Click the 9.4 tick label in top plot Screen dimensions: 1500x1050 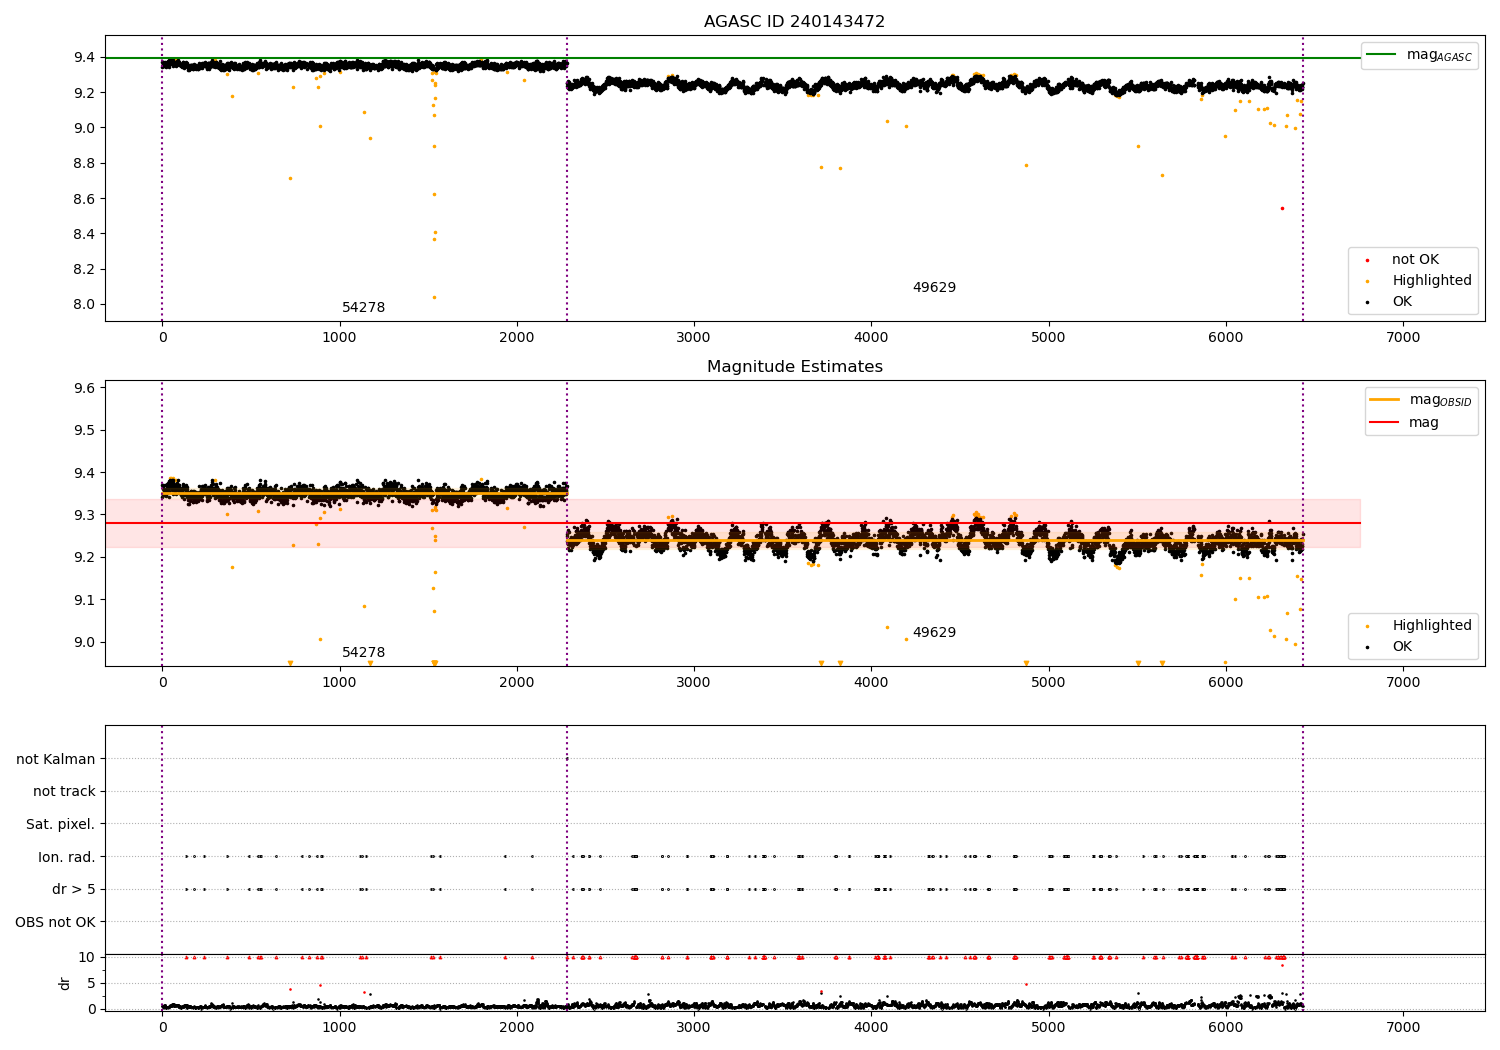(x=84, y=58)
